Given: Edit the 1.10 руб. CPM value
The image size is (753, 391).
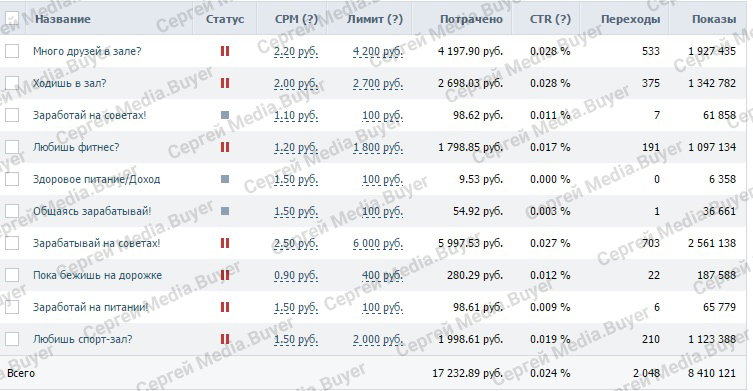Looking at the screenshot, I should [296, 116].
